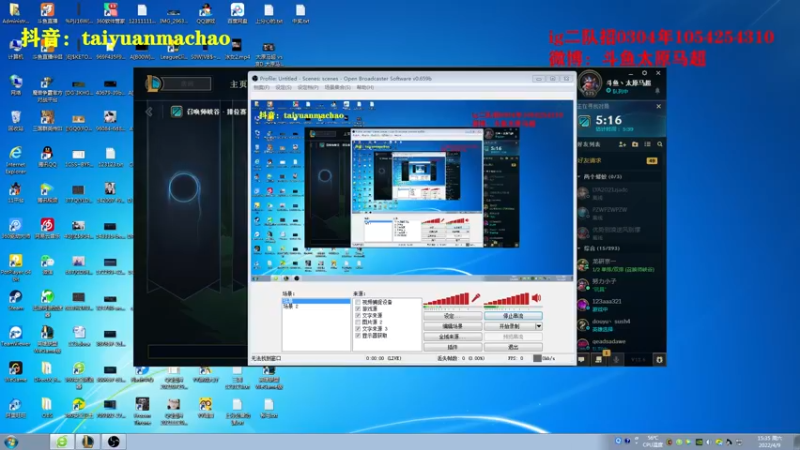Collapse the 两个螺蛳 (0/3) friend group
Viewport: 800px width, 450px height.
pyautogui.click(x=580, y=177)
